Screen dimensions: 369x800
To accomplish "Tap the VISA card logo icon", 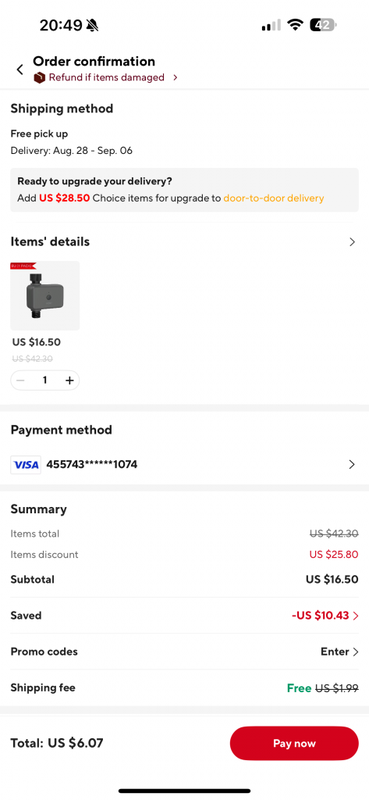I will (26, 465).
